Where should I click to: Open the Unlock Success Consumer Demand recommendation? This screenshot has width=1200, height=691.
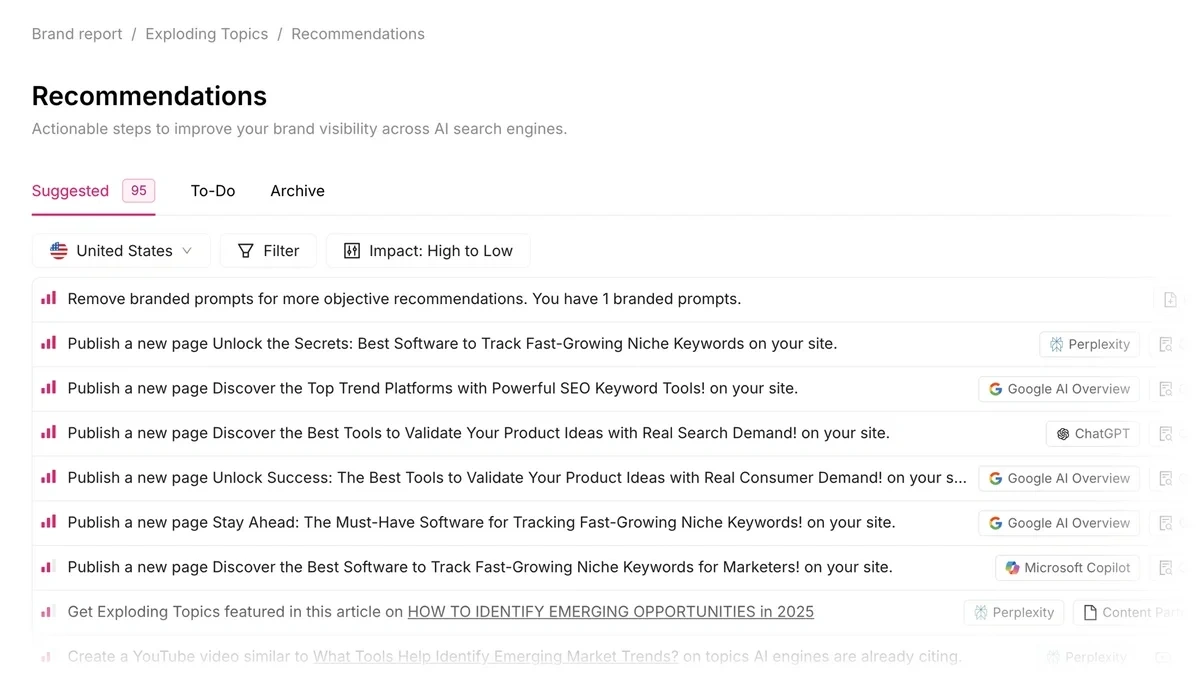(x=517, y=478)
